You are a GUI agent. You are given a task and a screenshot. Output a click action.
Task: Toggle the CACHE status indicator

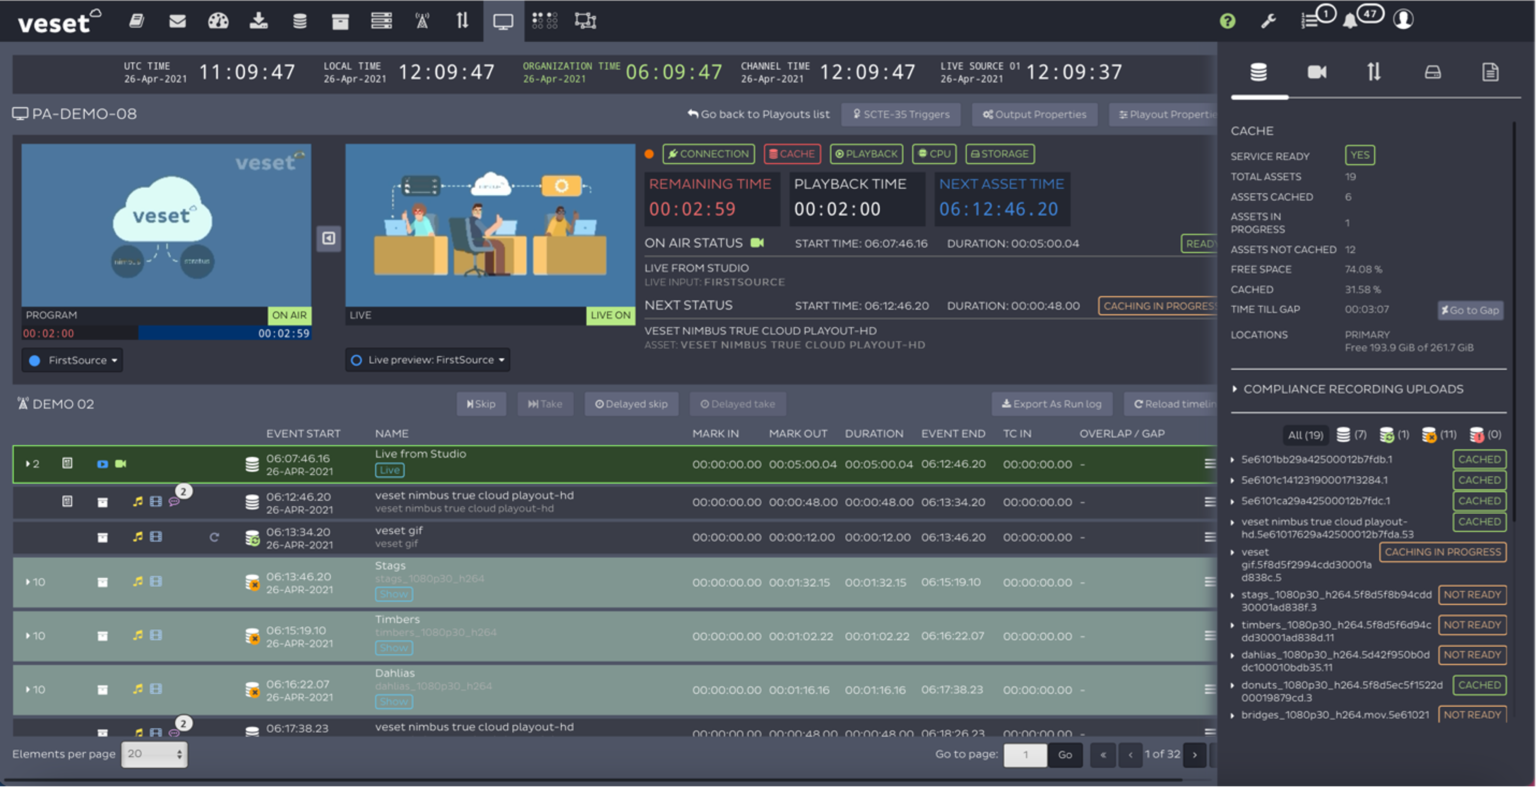(790, 153)
